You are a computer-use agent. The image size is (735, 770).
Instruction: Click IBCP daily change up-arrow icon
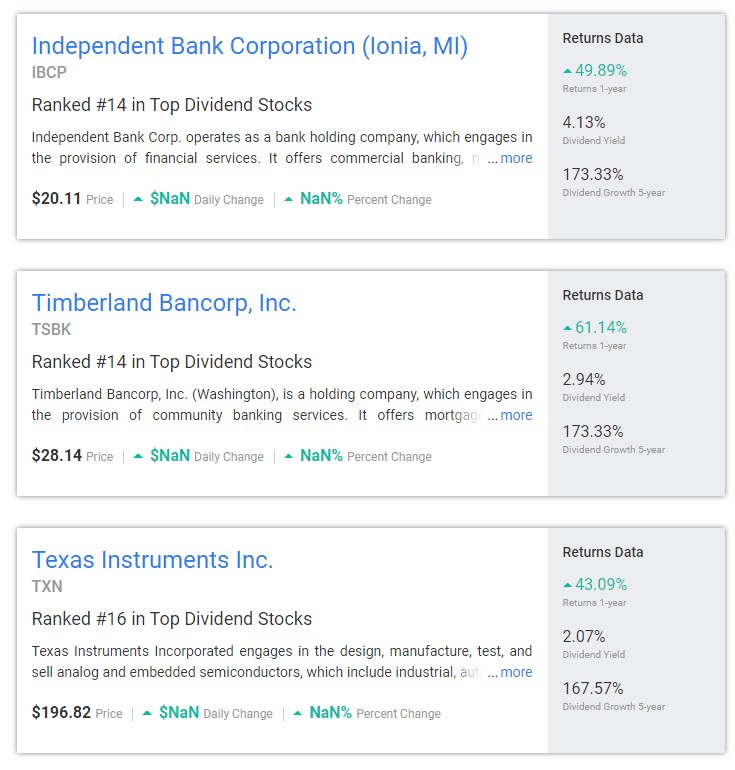[x=138, y=199]
